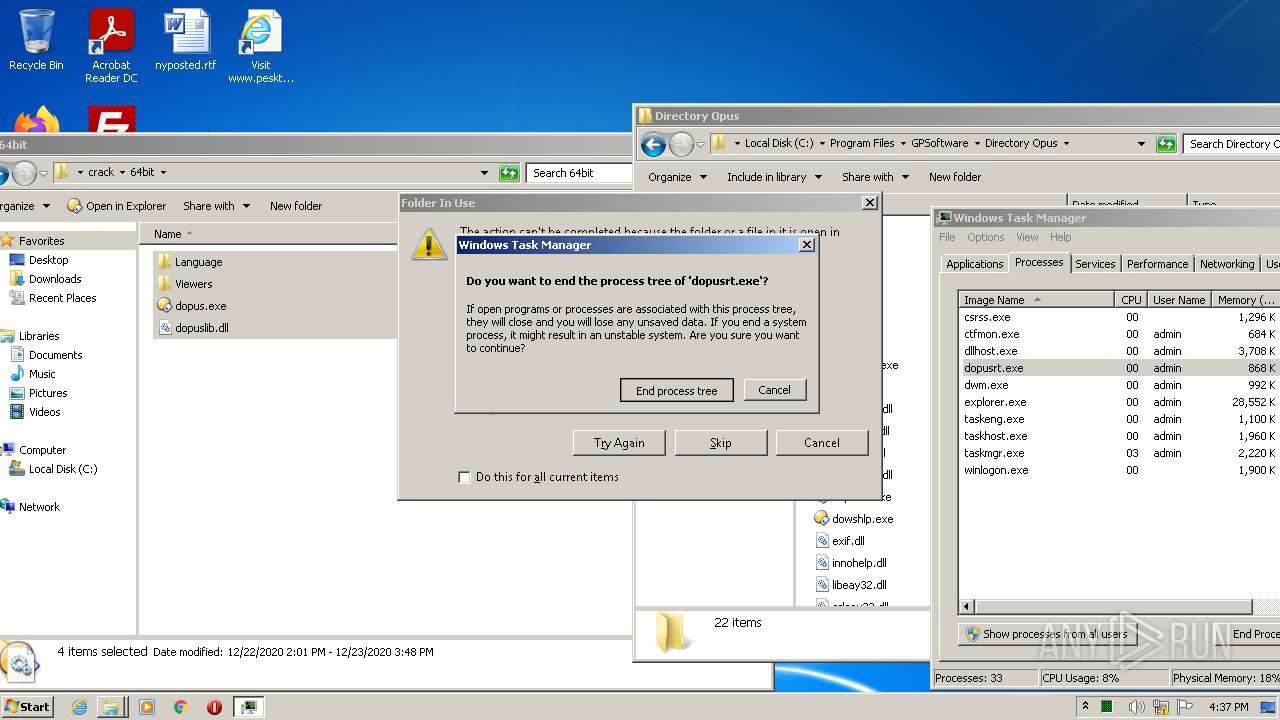
Task: Click Chrome taskbar icon
Action: point(181,707)
